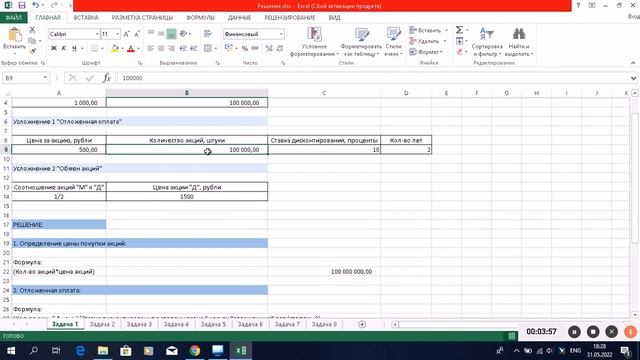Image resolution: width=640 pixels, height=360 pixels.
Task: Open the Финансовый number format dropdown
Action: tap(281, 34)
